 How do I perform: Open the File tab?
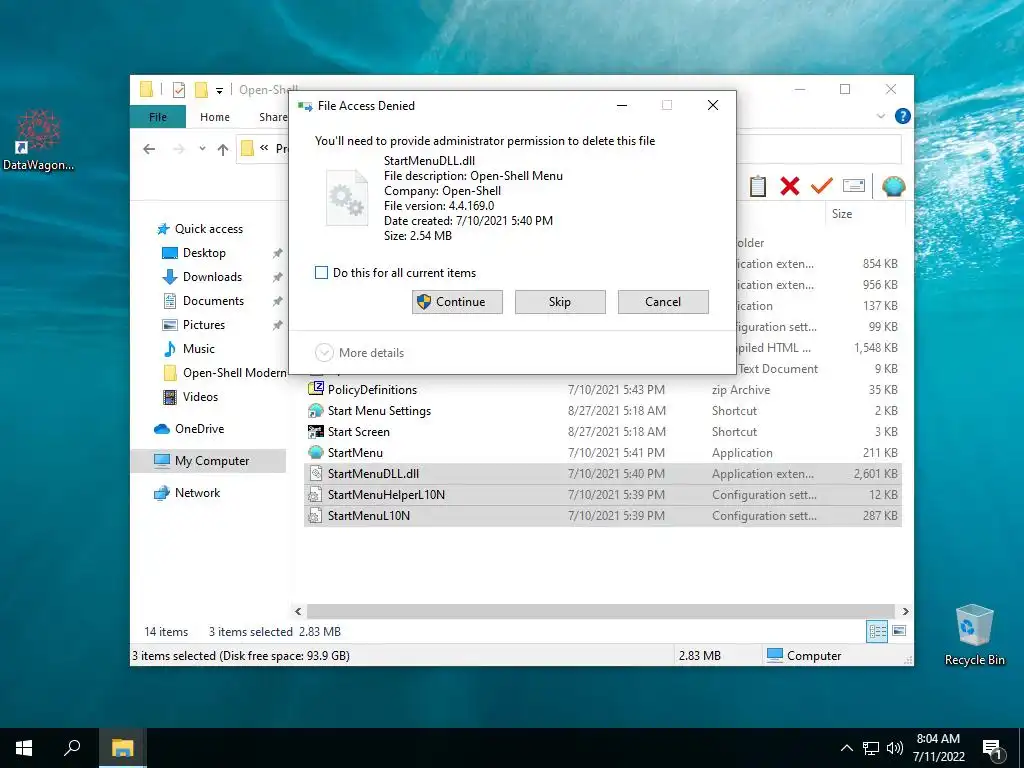tap(158, 117)
